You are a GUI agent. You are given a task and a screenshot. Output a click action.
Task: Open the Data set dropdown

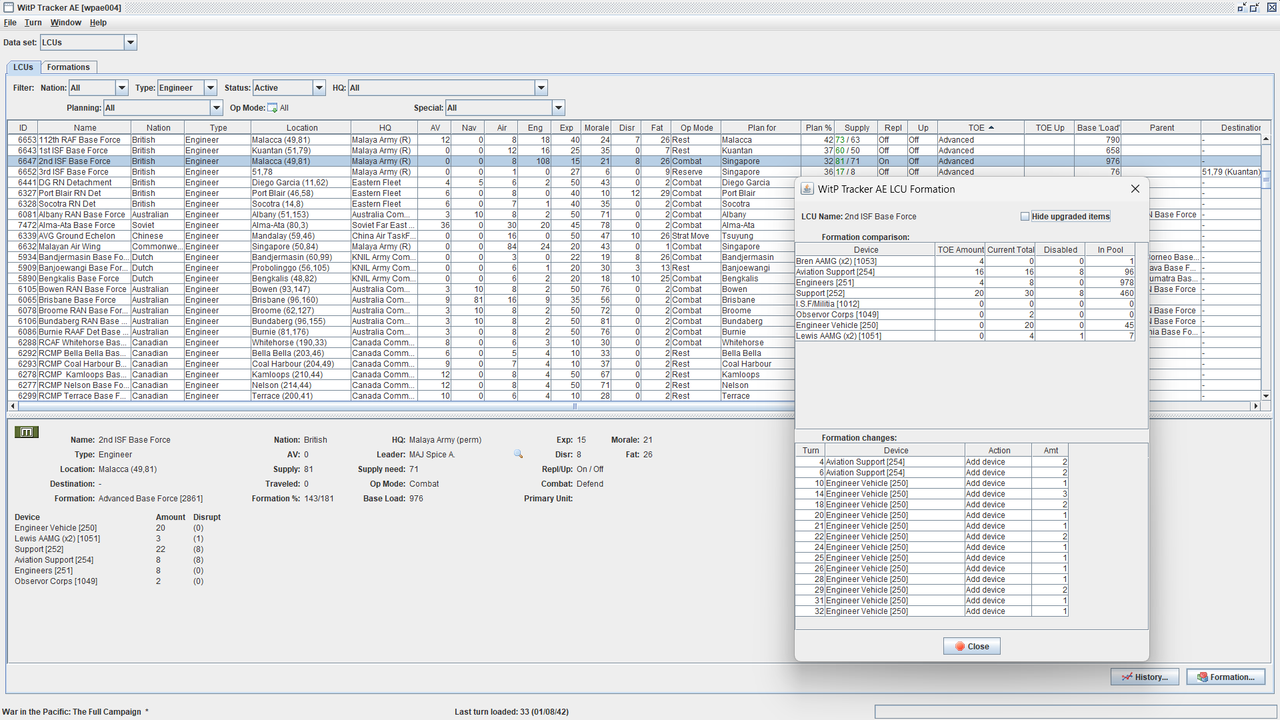click(x=131, y=42)
